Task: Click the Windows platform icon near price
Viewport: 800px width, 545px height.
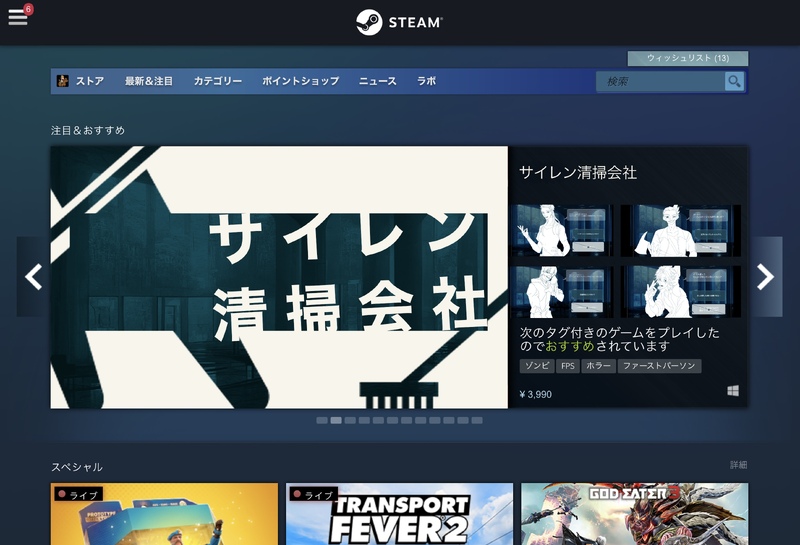Action: 733,391
